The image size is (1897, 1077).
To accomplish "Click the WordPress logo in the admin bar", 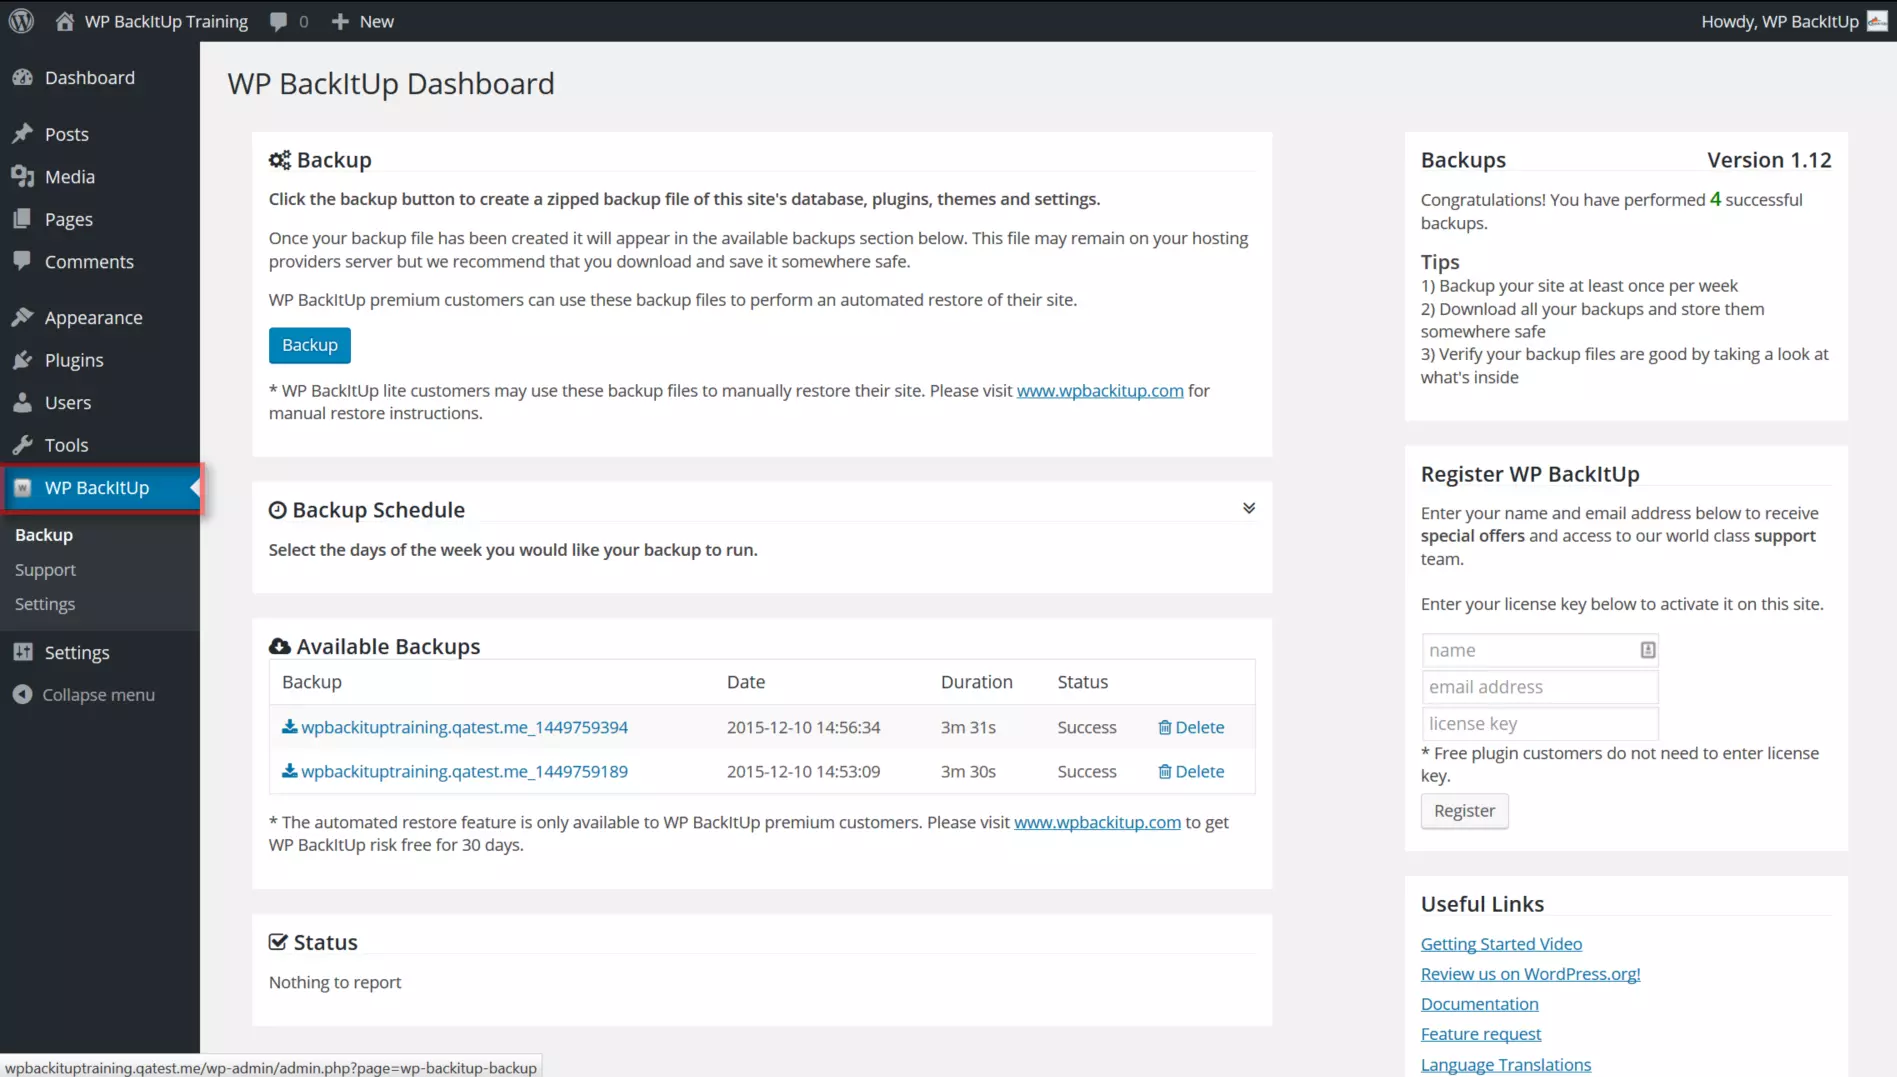I will point(21,21).
